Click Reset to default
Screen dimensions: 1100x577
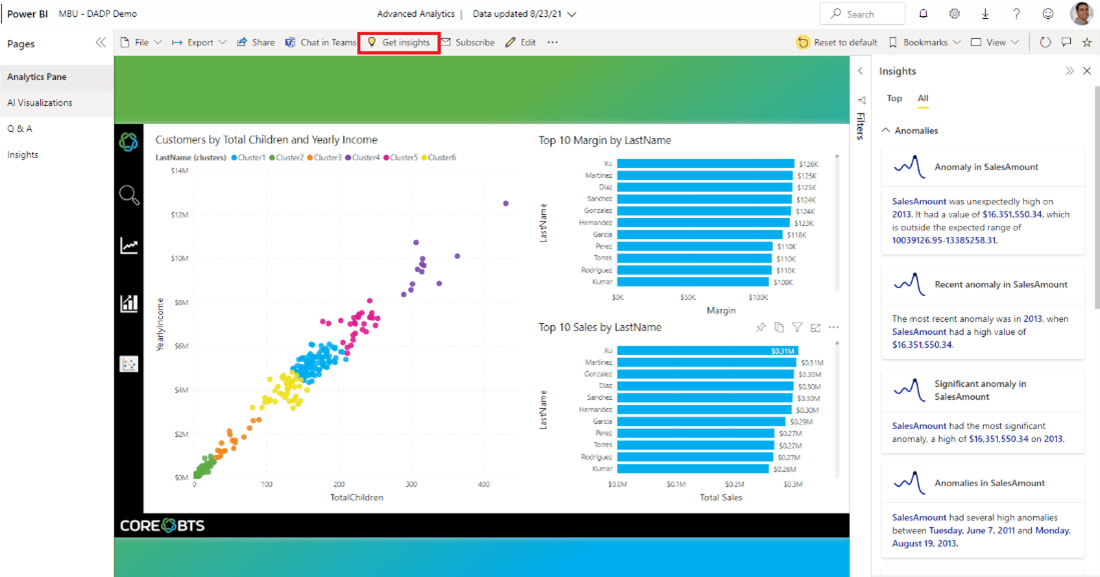(x=837, y=43)
